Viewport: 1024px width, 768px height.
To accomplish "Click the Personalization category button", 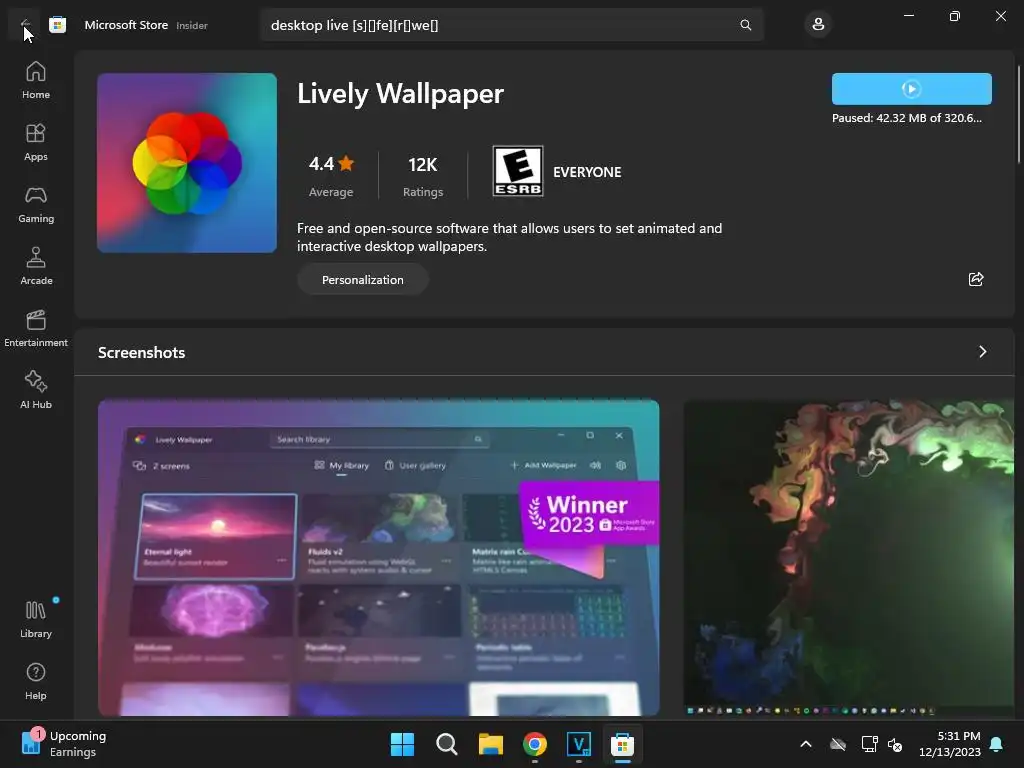I will [362, 280].
